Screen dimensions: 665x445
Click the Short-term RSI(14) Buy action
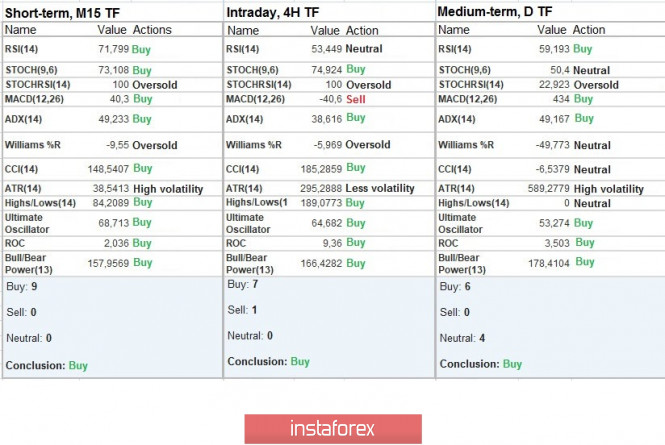142,49
